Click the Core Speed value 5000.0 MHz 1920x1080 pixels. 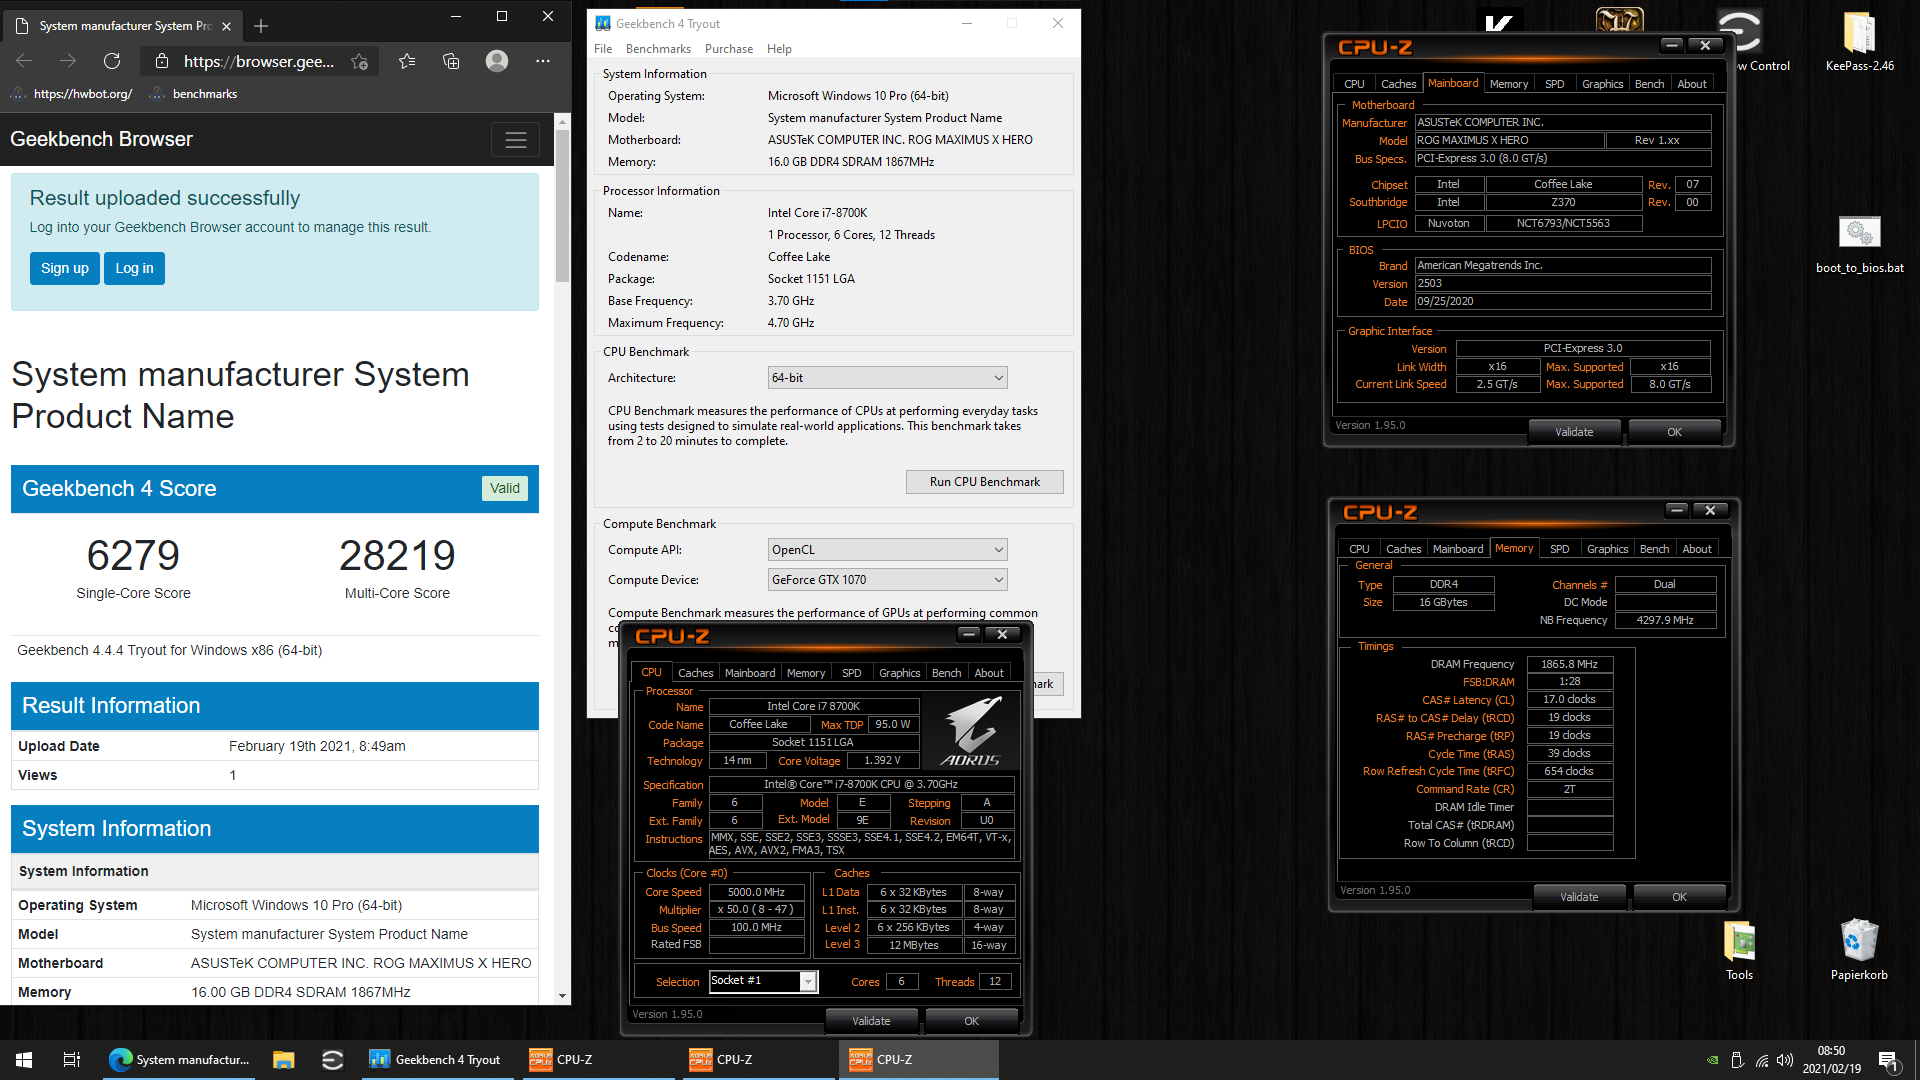756,892
